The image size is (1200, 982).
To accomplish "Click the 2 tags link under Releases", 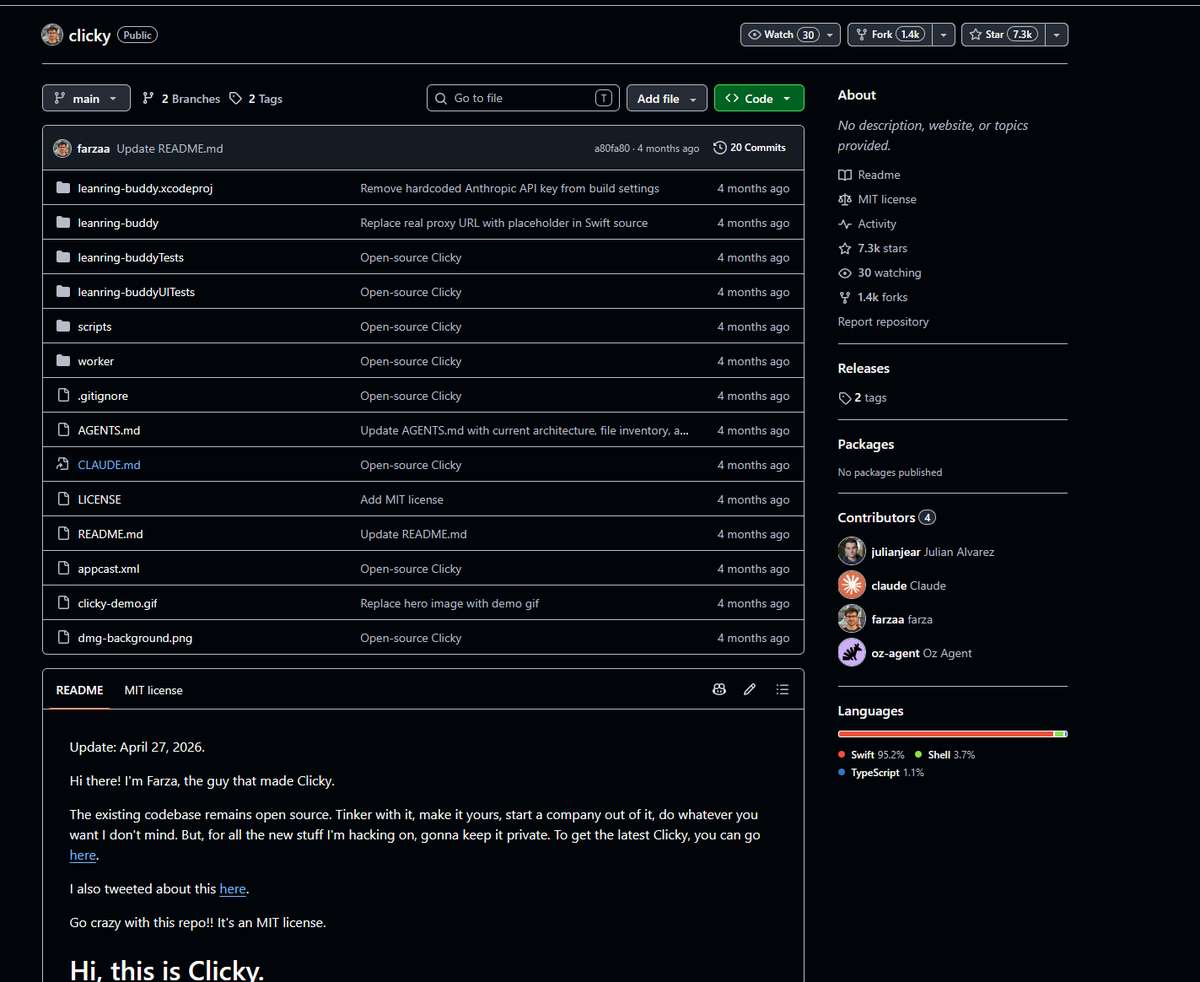I will tap(863, 398).
